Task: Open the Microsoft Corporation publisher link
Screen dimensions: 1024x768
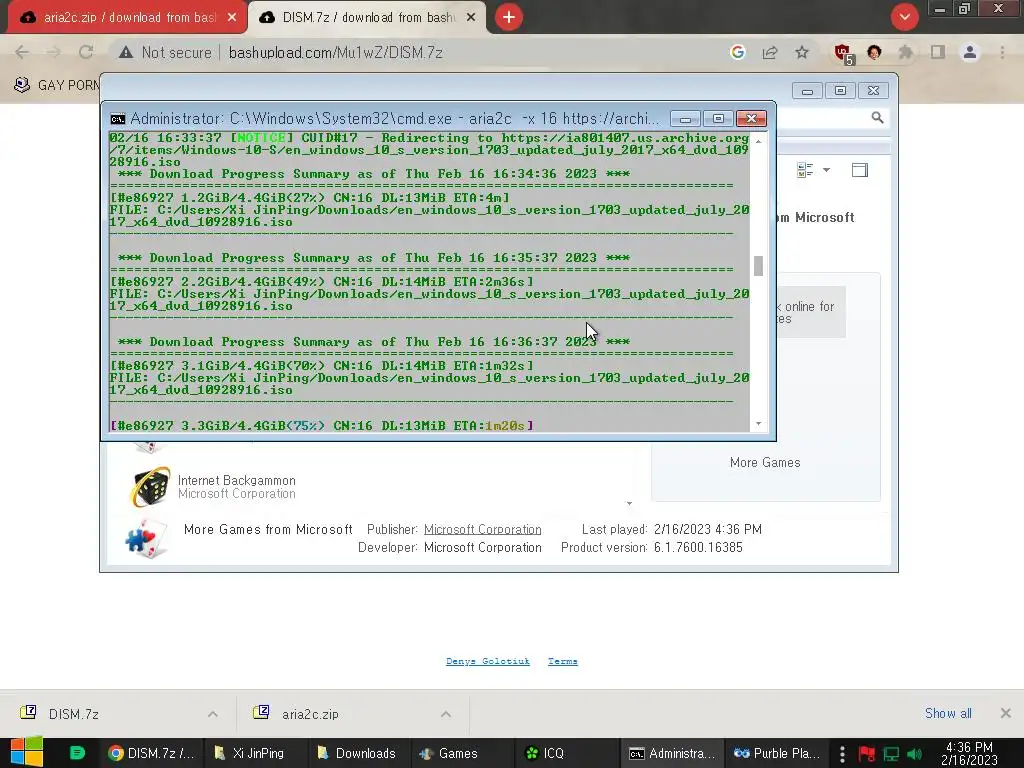Action: click(x=483, y=530)
